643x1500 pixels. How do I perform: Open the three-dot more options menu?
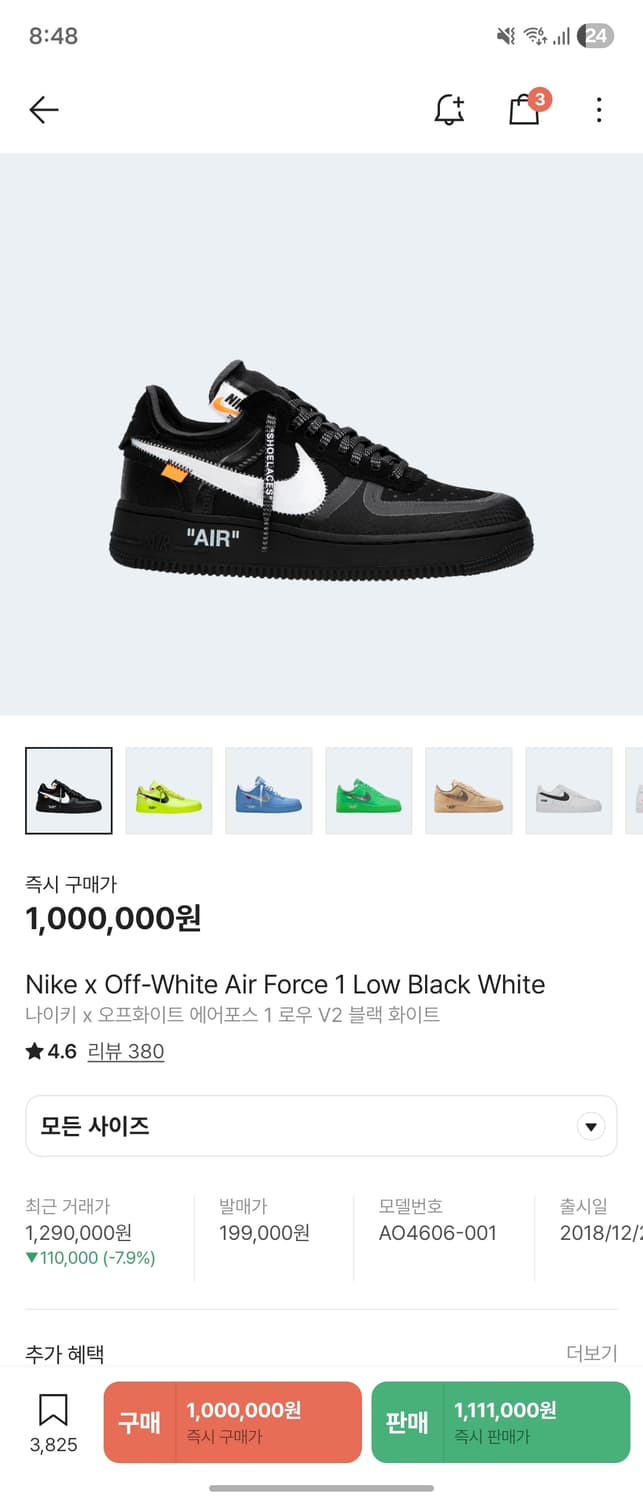(599, 110)
